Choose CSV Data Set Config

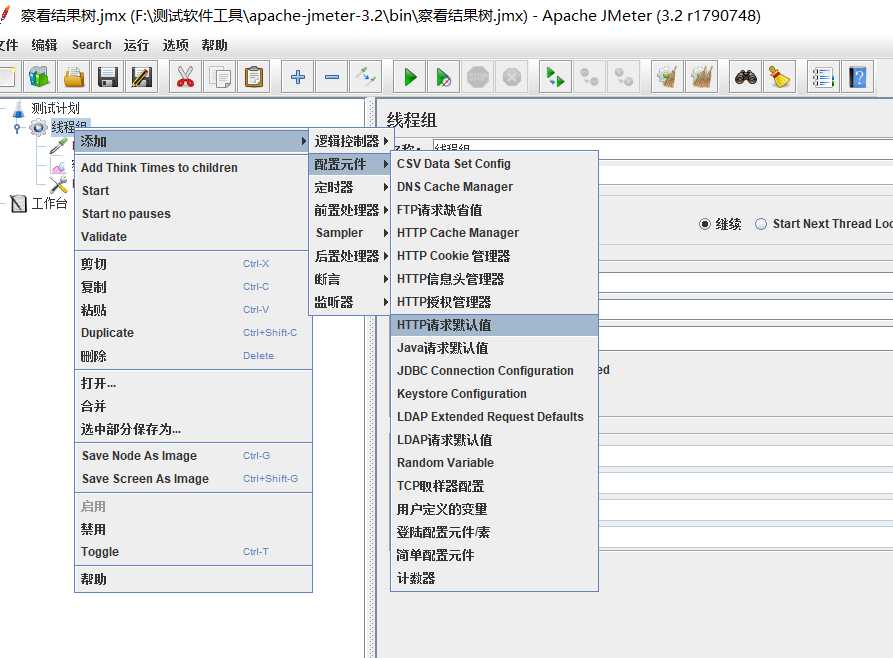click(494, 164)
